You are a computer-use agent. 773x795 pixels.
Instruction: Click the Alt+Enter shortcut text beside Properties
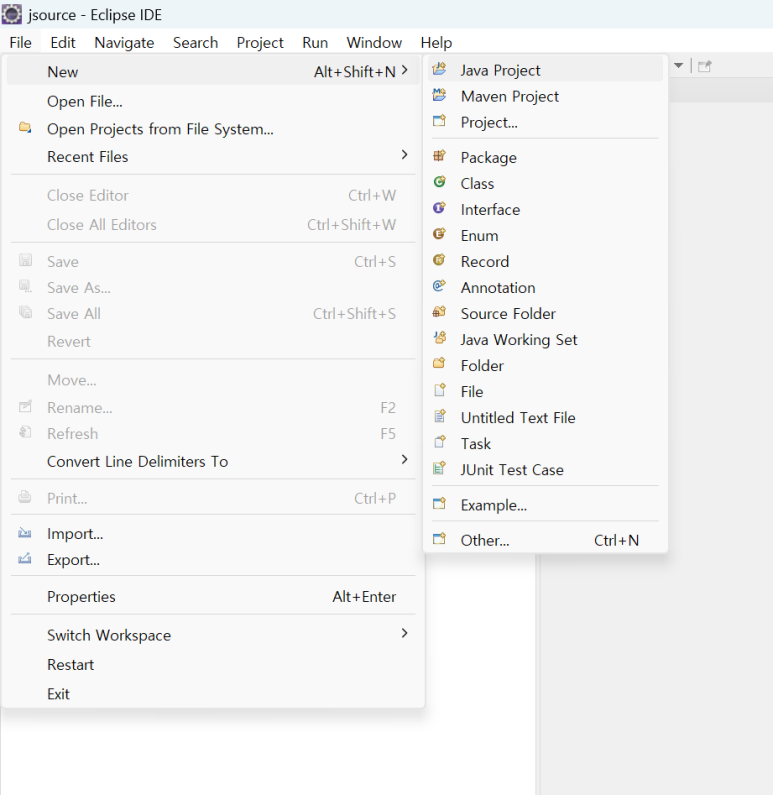(364, 597)
